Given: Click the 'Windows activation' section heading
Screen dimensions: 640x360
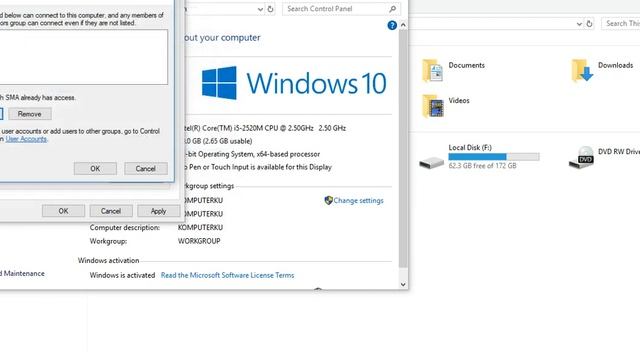Looking at the screenshot, I should tap(109, 260).
